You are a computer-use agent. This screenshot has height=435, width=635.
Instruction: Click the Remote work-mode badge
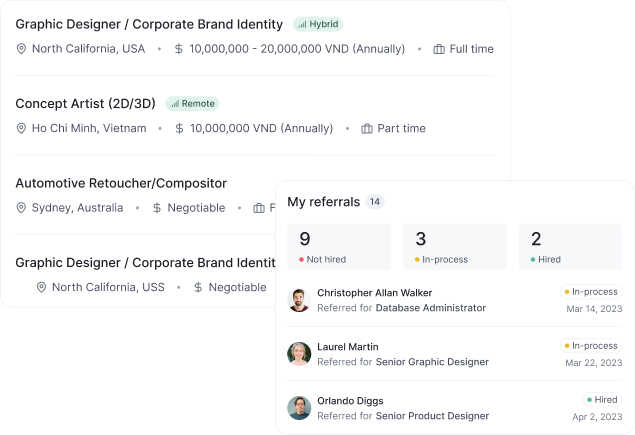192,103
